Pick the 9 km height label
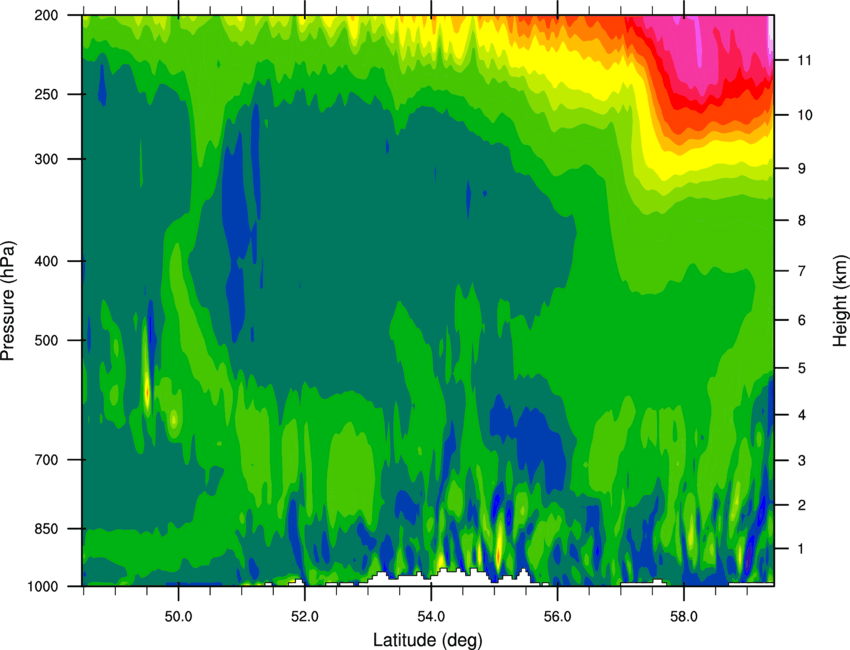 click(x=801, y=169)
